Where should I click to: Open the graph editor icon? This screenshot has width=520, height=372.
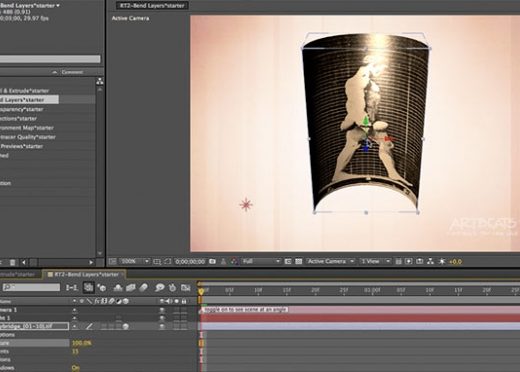pos(186,287)
